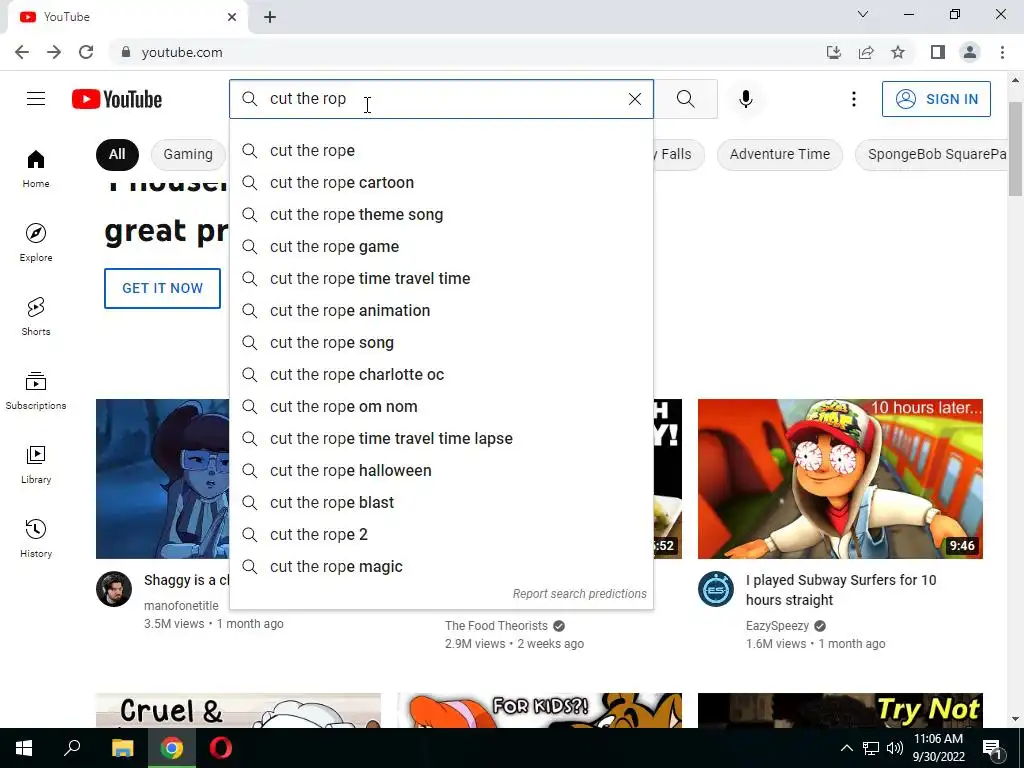Screen dimensions: 1024x768
Task: Click the manofonetitle channel avatar
Action: pyautogui.click(x=114, y=589)
